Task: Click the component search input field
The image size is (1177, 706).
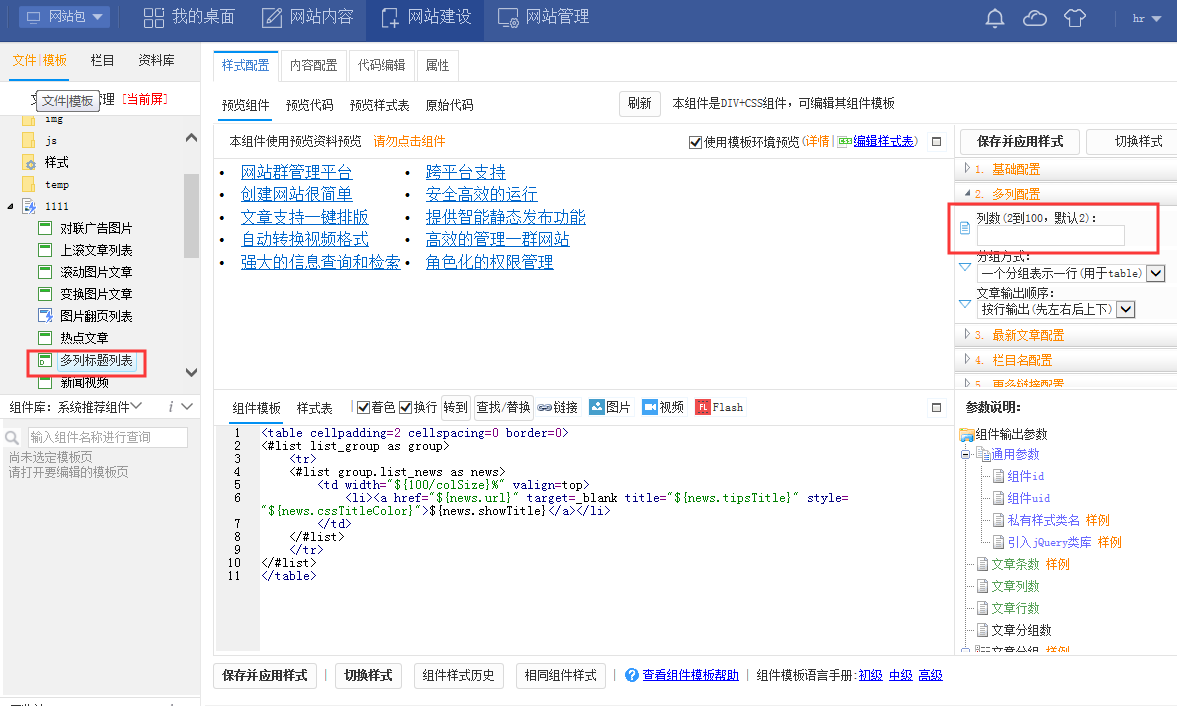Action: pyautogui.click(x=107, y=437)
